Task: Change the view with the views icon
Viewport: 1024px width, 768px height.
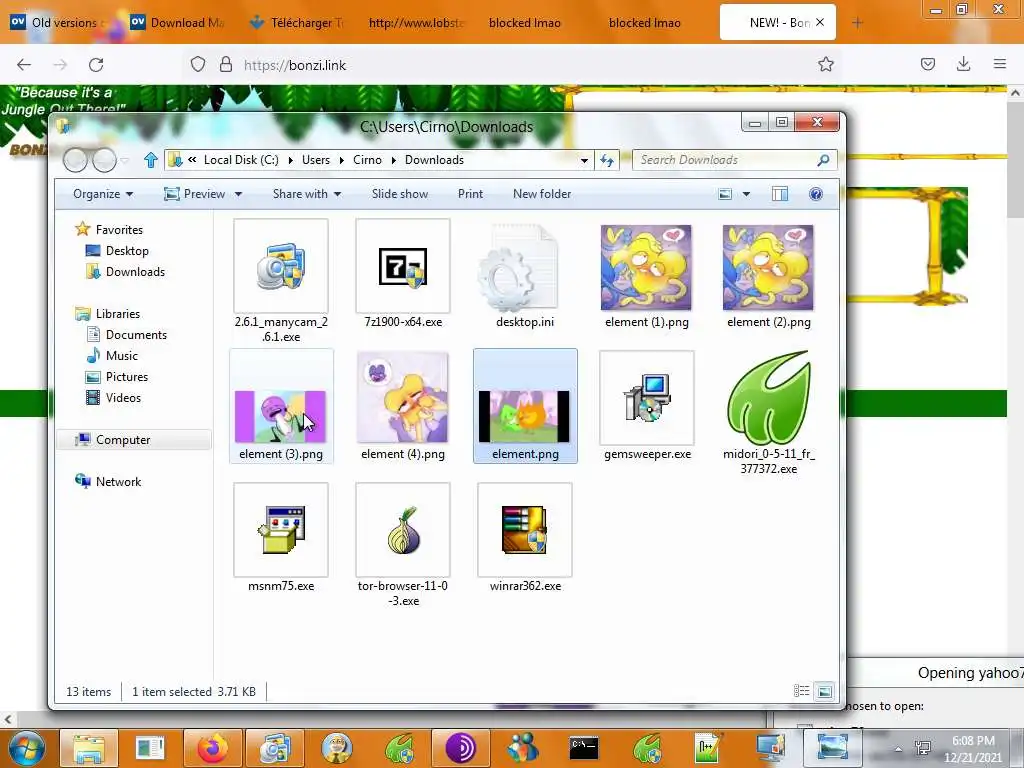Action: pos(725,194)
